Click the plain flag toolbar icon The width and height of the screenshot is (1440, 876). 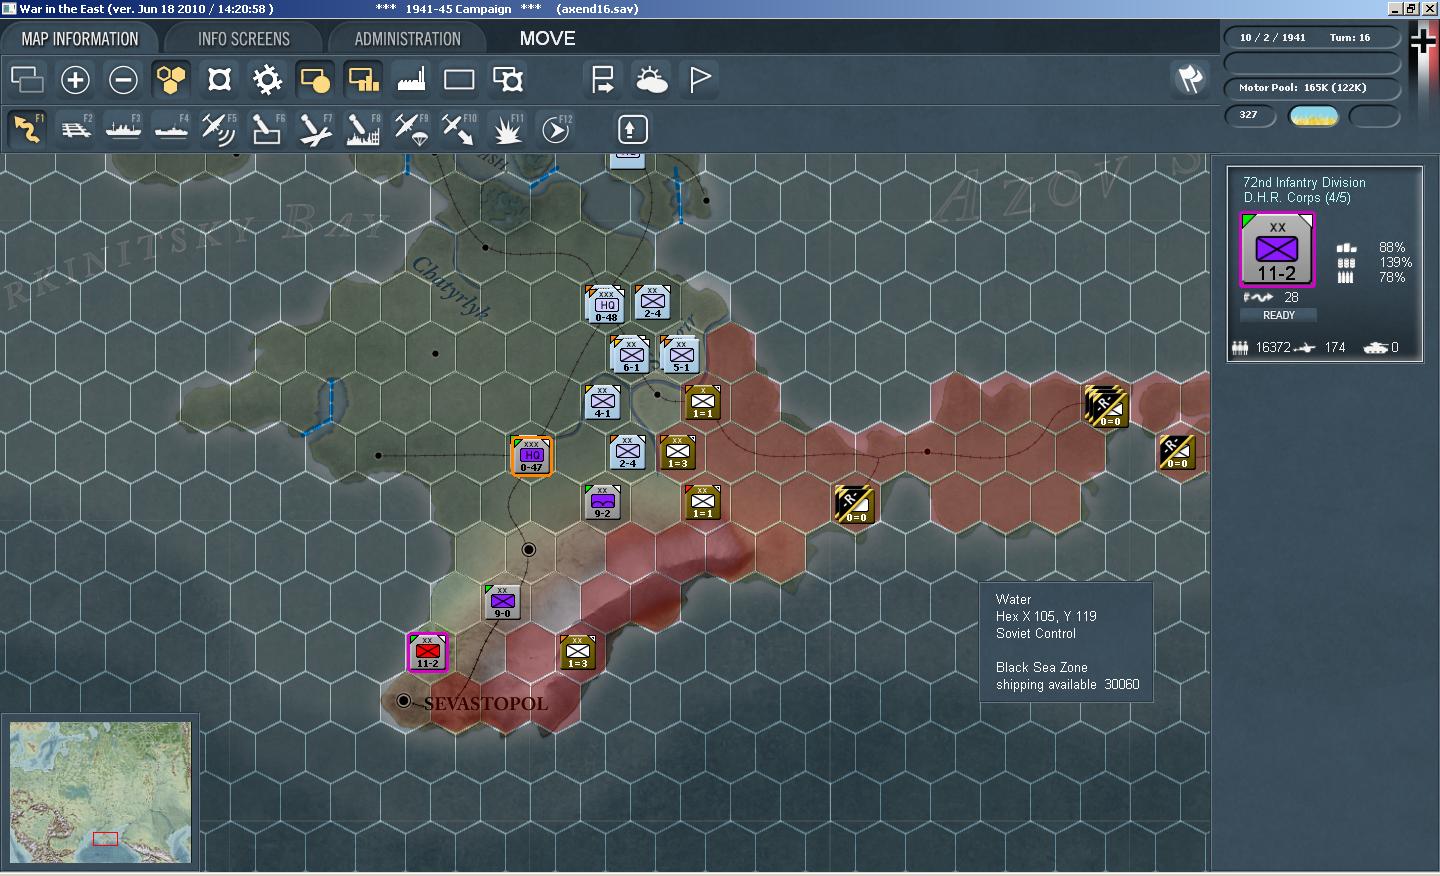coord(699,80)
